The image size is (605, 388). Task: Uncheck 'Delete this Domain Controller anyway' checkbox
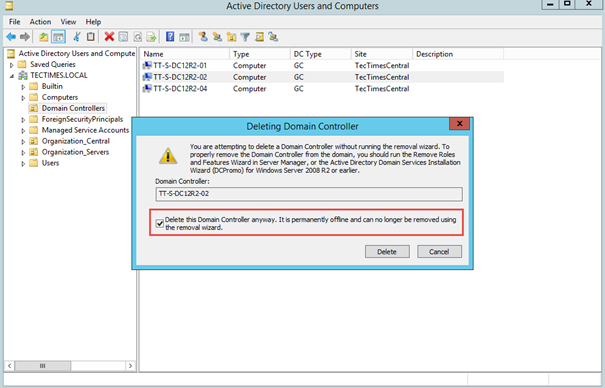pos(160,223)
